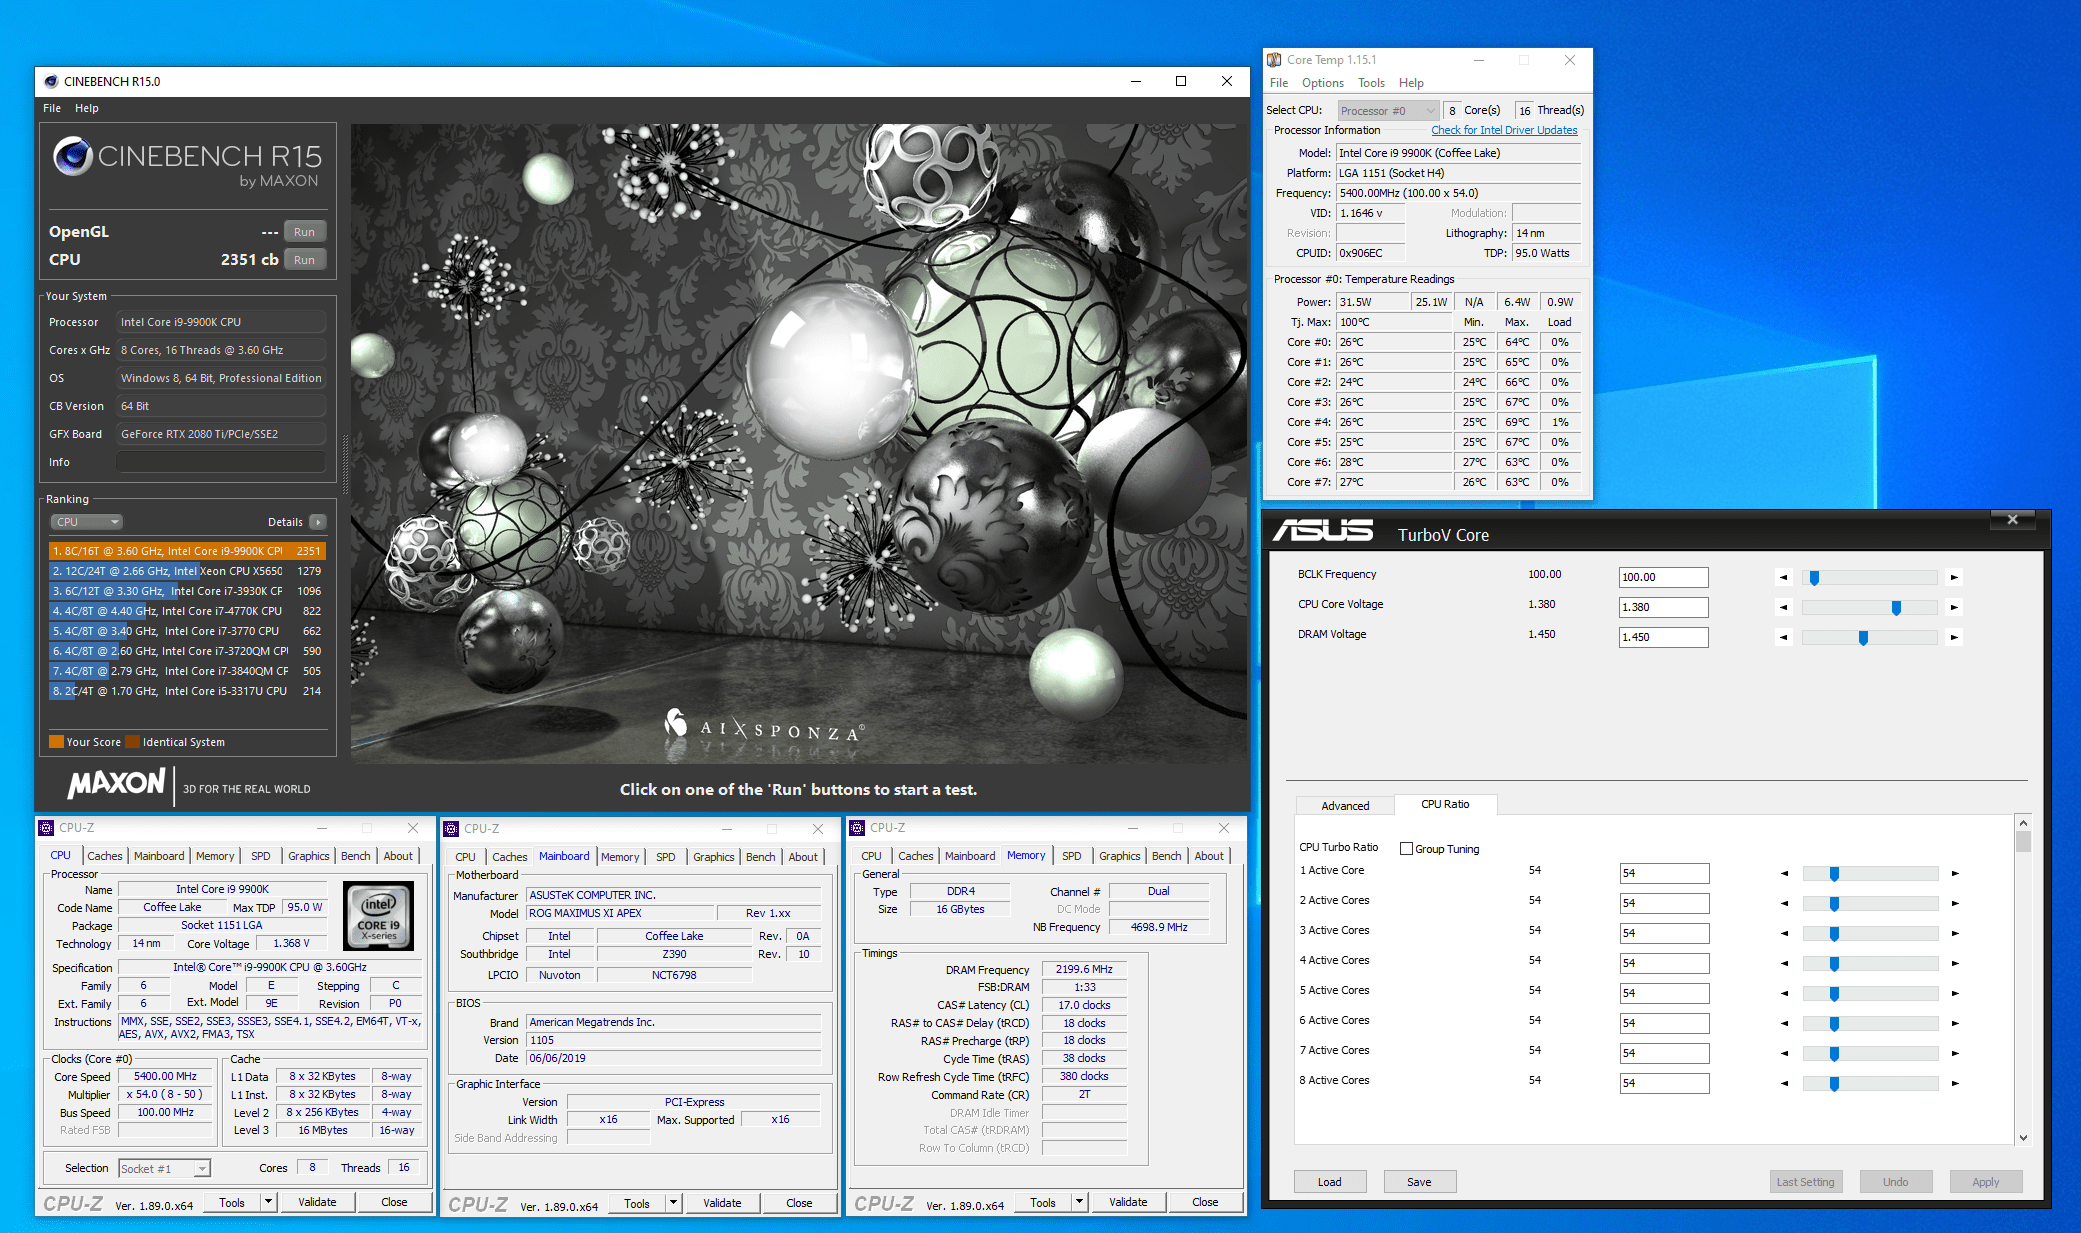The image size is (2081, 1233).
Task: Click Validate in CPU-Z Memory window
Action: 1128,1203
